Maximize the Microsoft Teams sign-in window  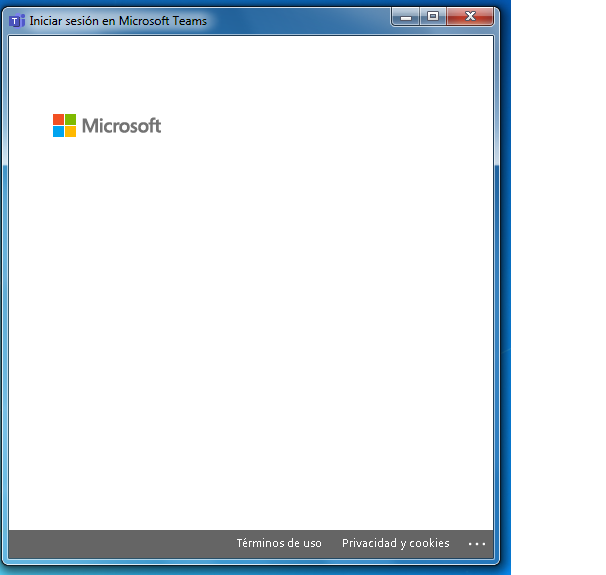[x=433, y=17]
